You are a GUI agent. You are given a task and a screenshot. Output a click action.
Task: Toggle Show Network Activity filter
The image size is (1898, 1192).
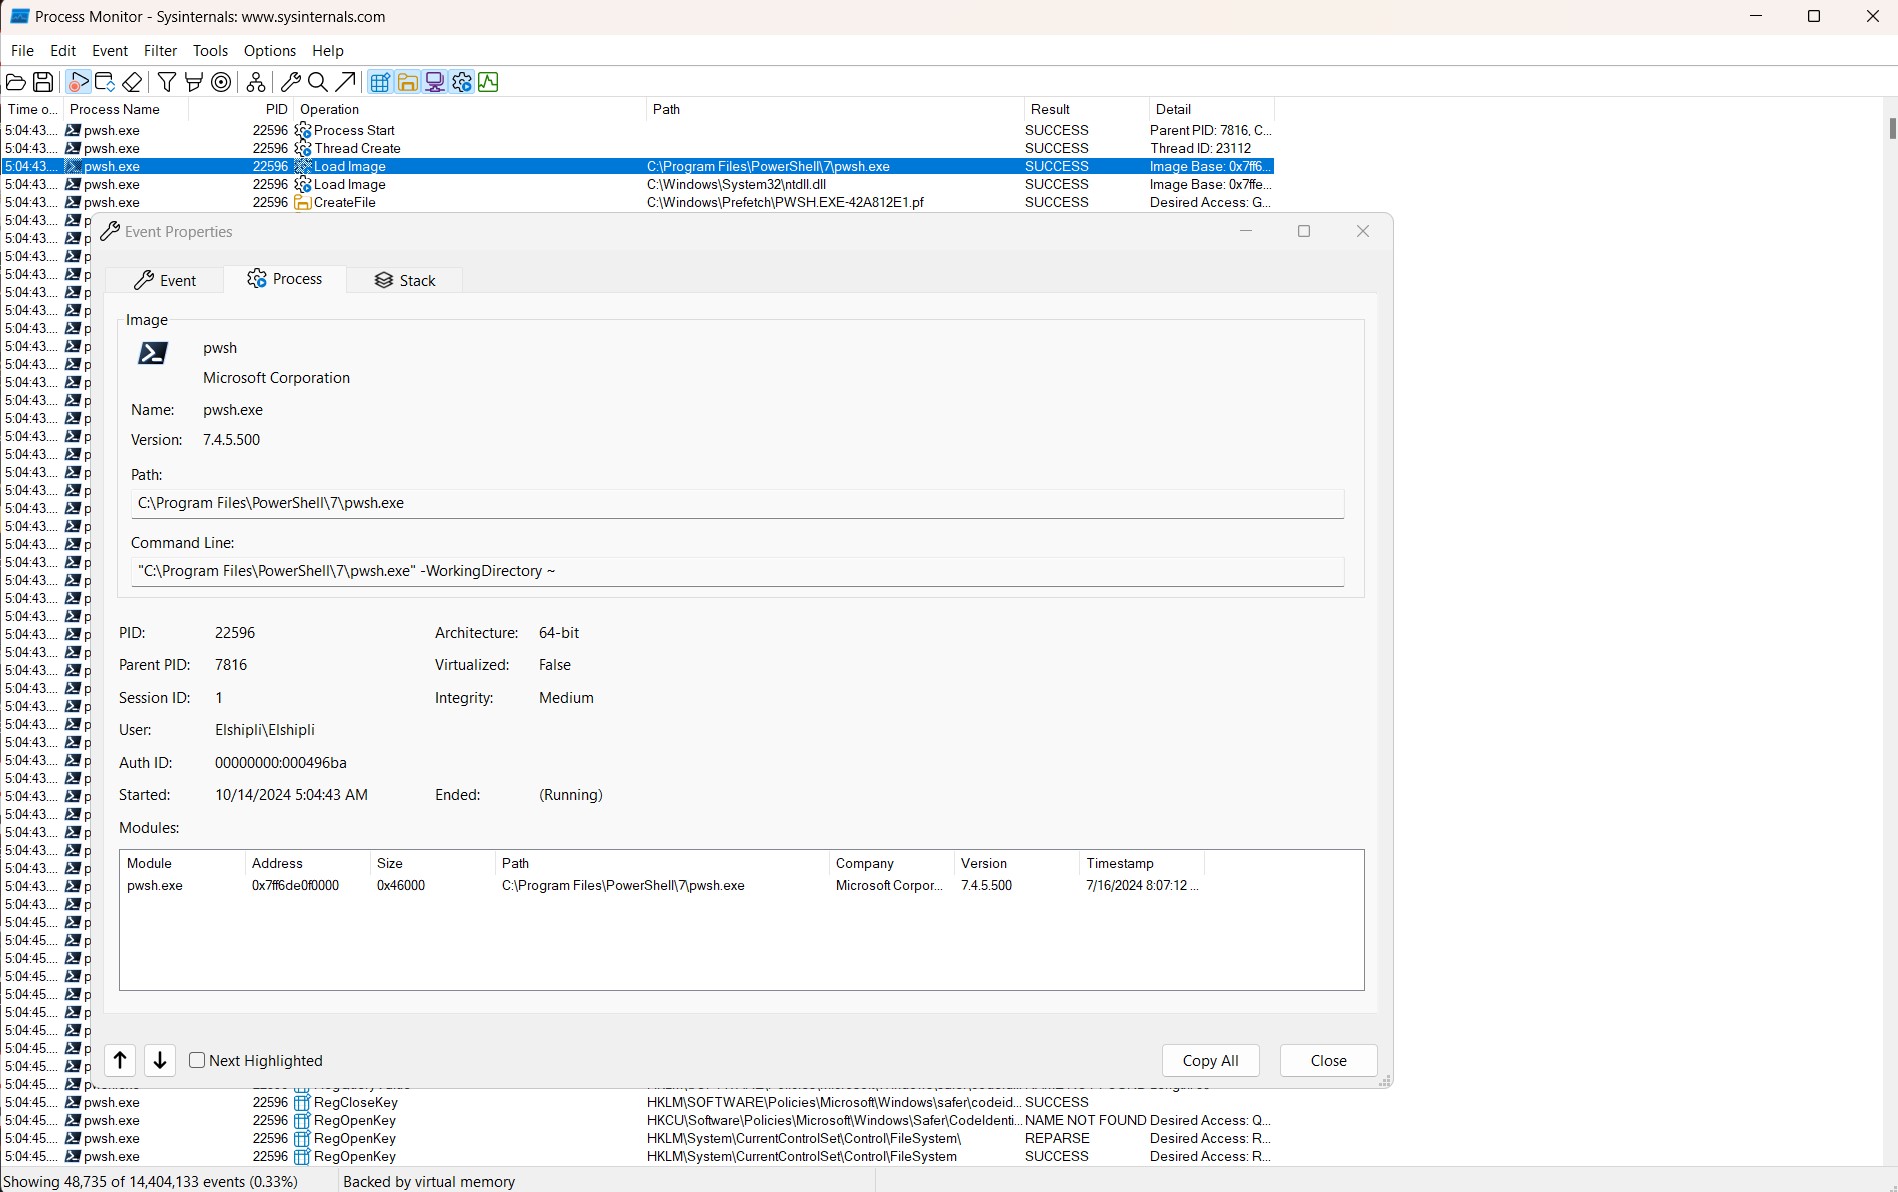(434, 82)
